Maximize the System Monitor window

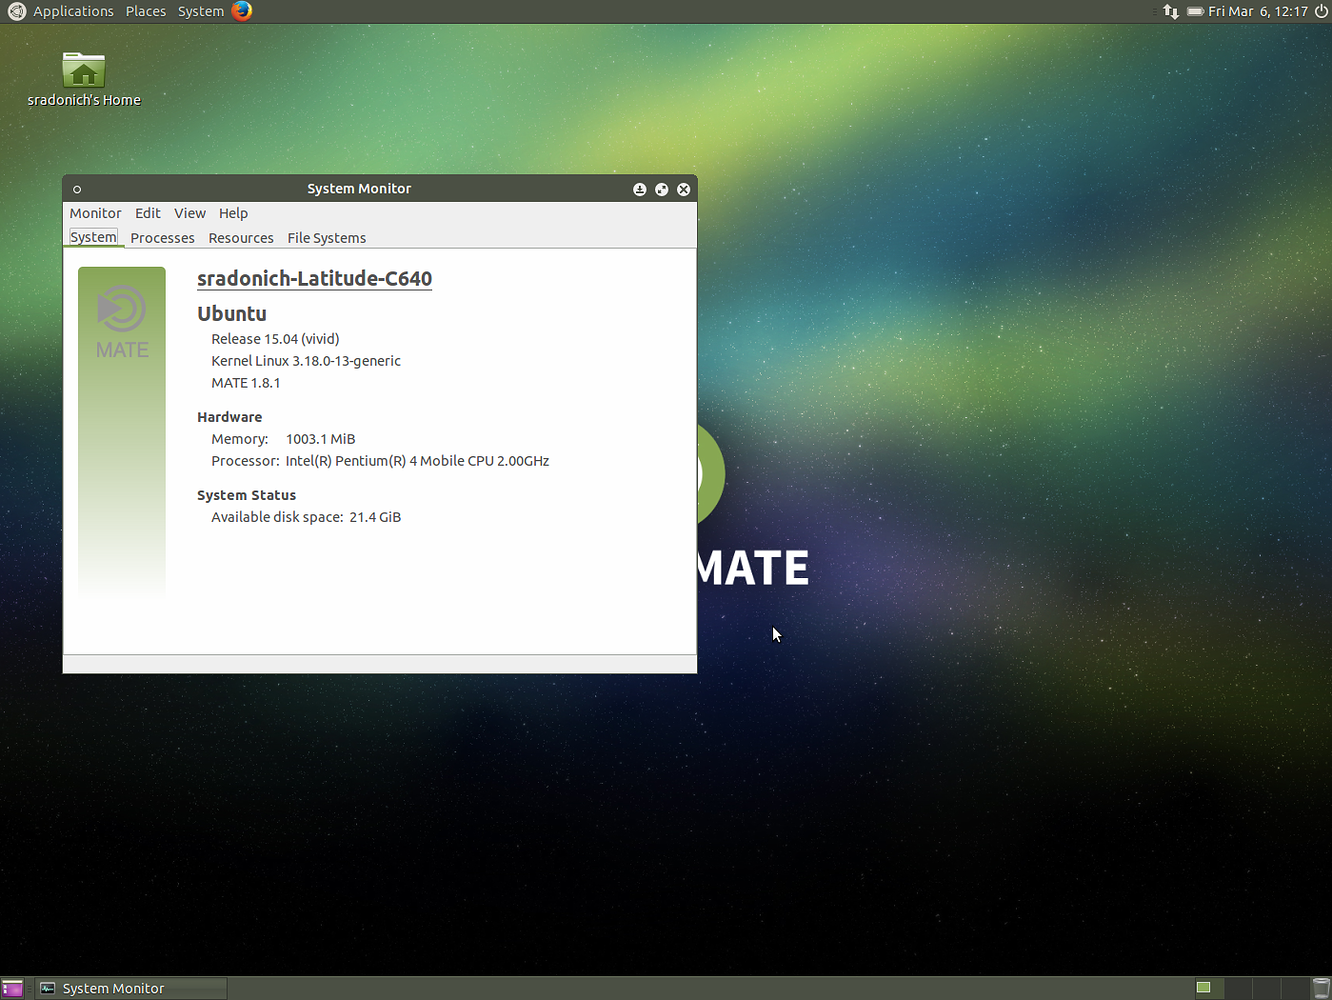(662, 189)
